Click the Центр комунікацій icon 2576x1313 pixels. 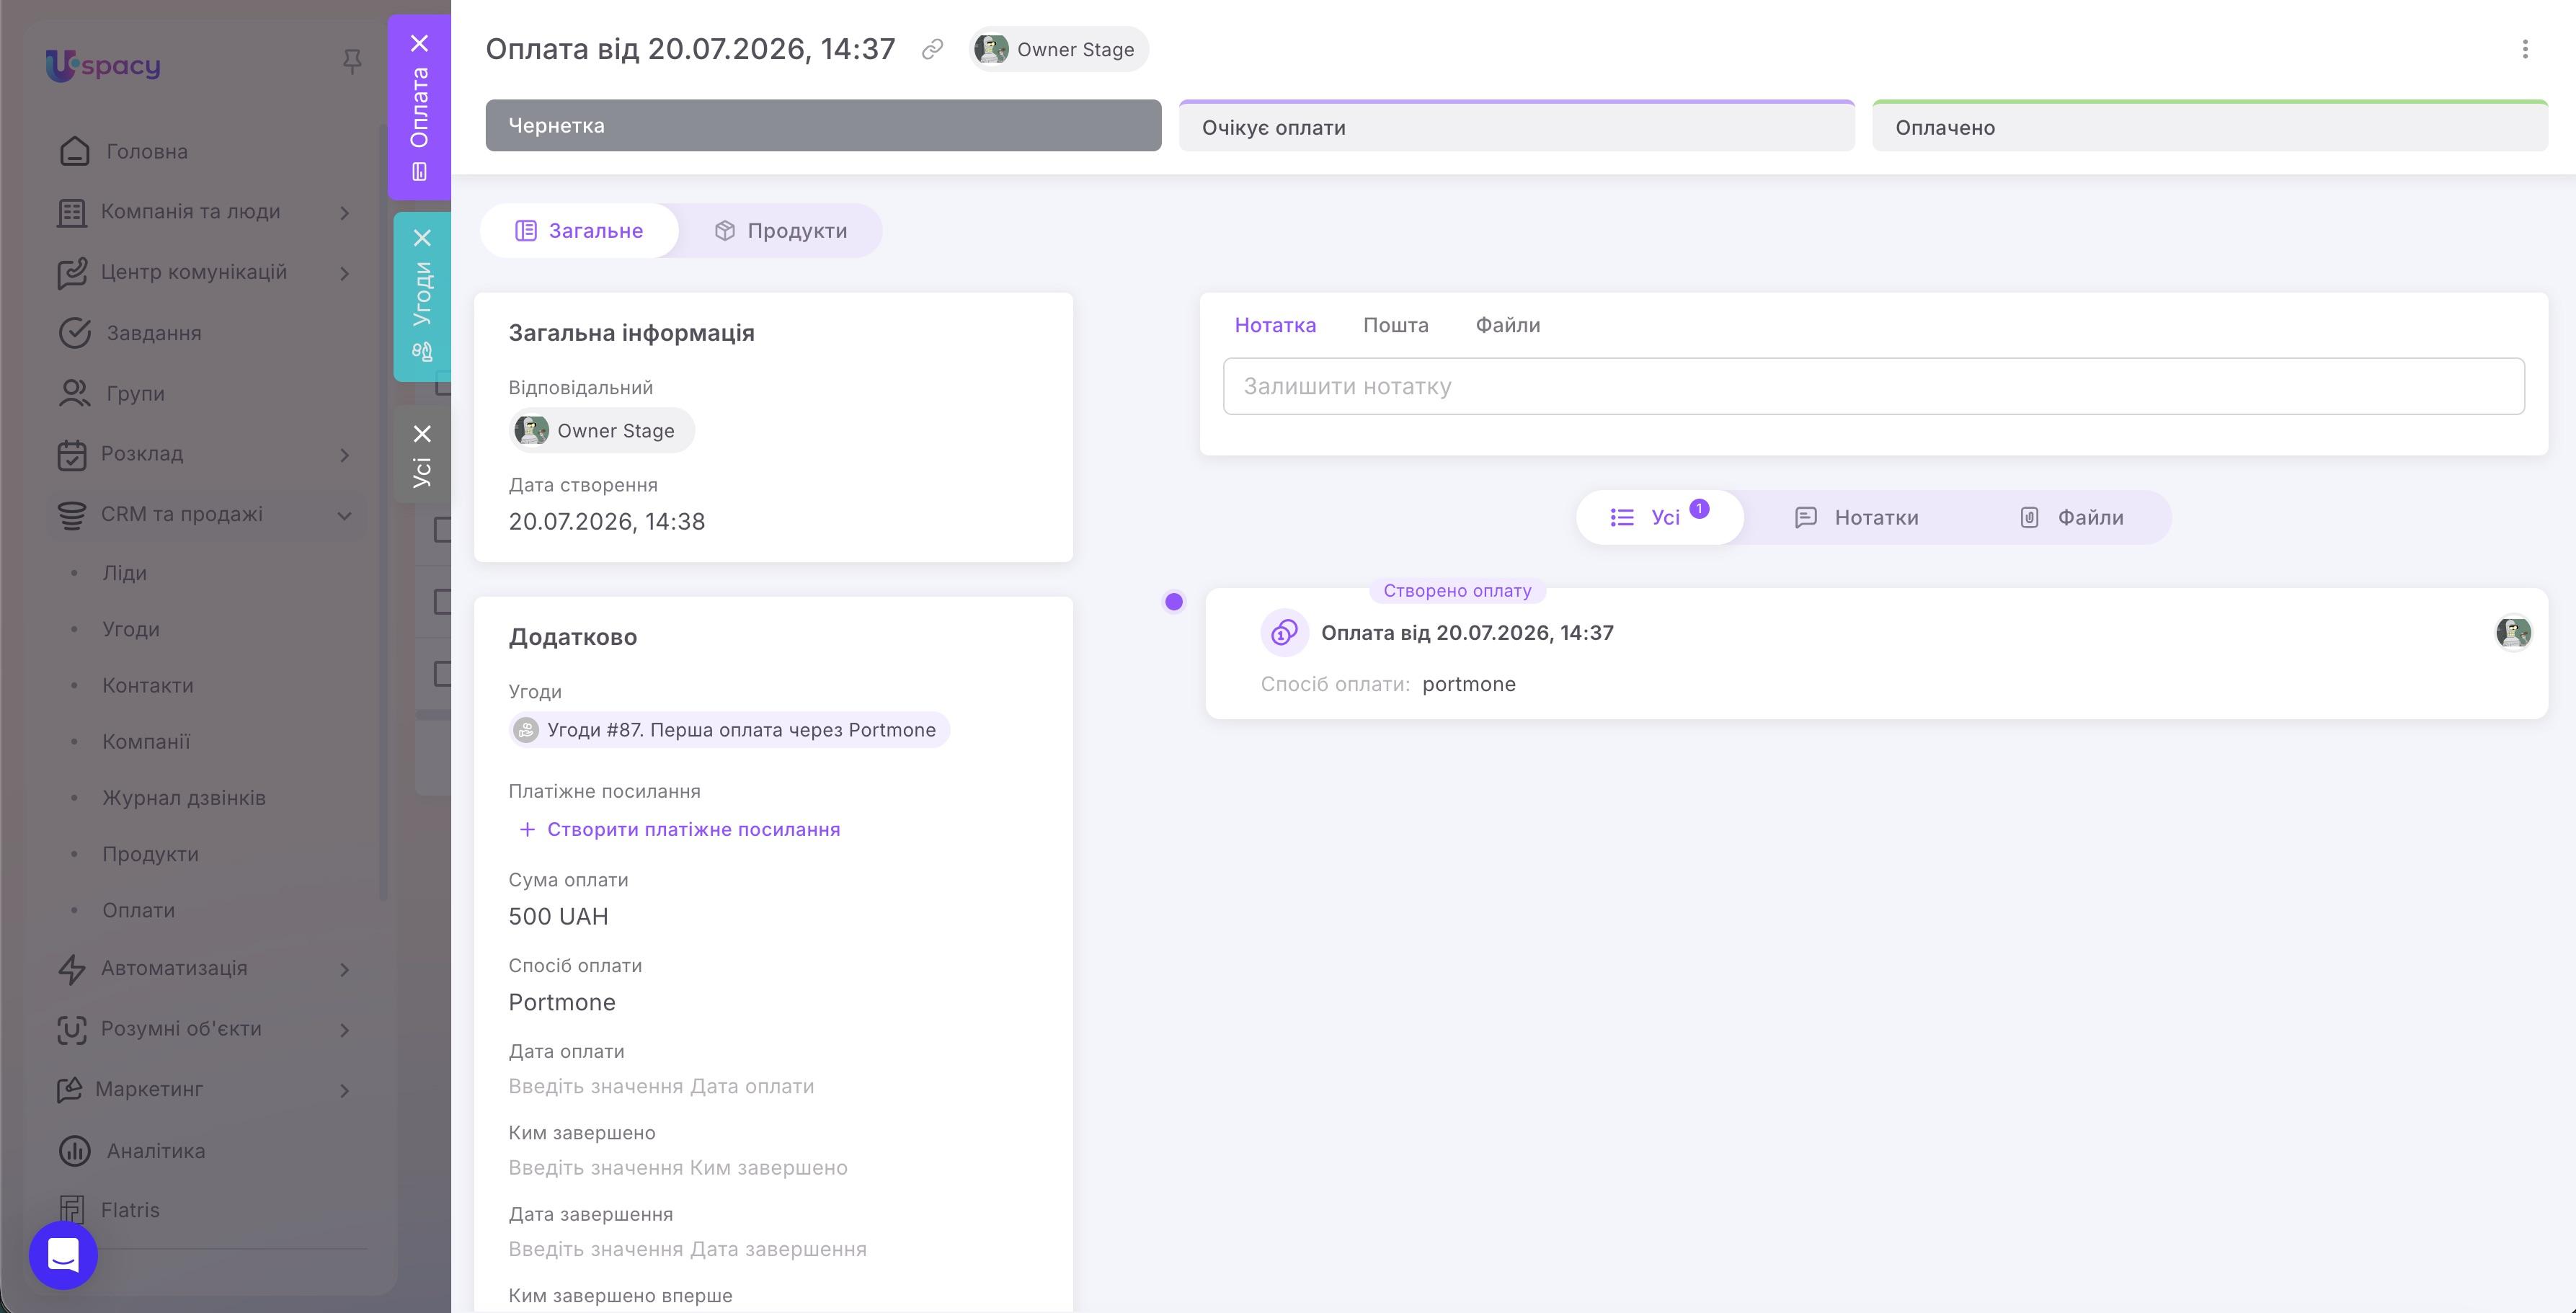tap(71, 273)
